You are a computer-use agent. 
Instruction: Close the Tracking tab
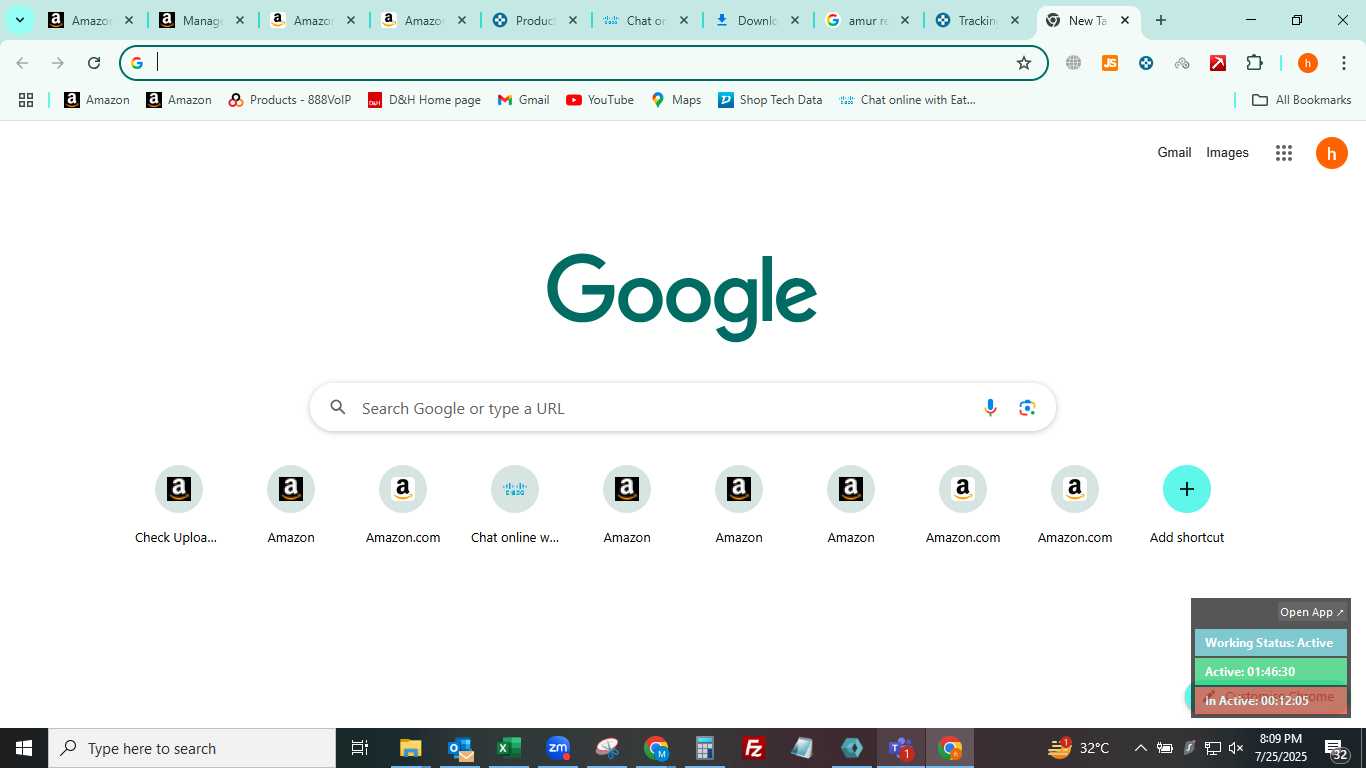1014,20
